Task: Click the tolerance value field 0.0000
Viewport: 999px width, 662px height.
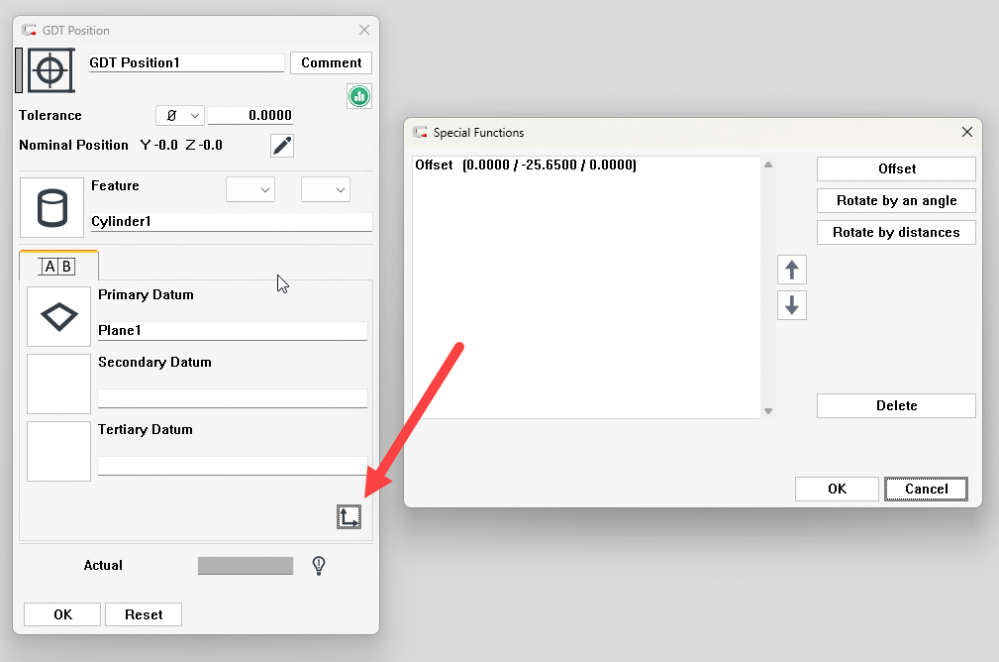Action: click(250, 115)
